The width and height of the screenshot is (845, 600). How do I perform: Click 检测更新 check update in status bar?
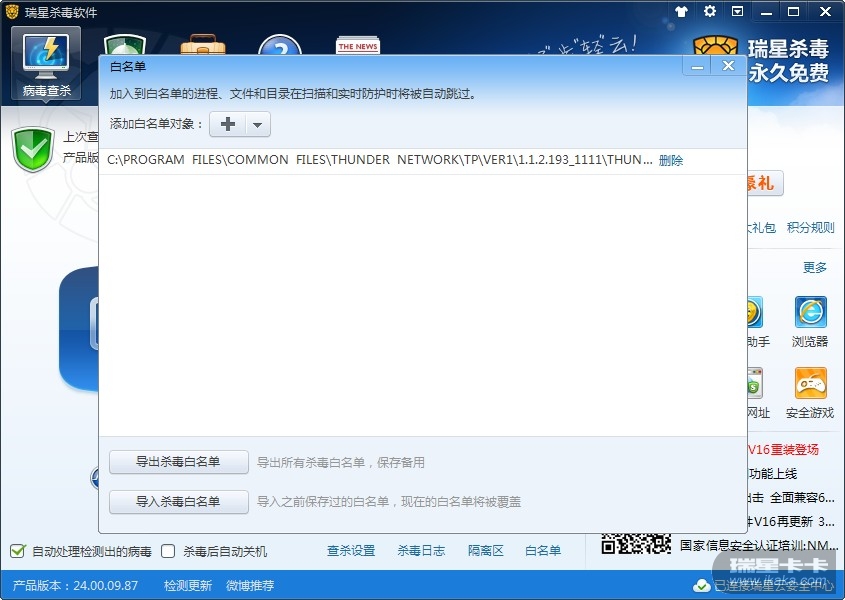click(x=188, y=585)
